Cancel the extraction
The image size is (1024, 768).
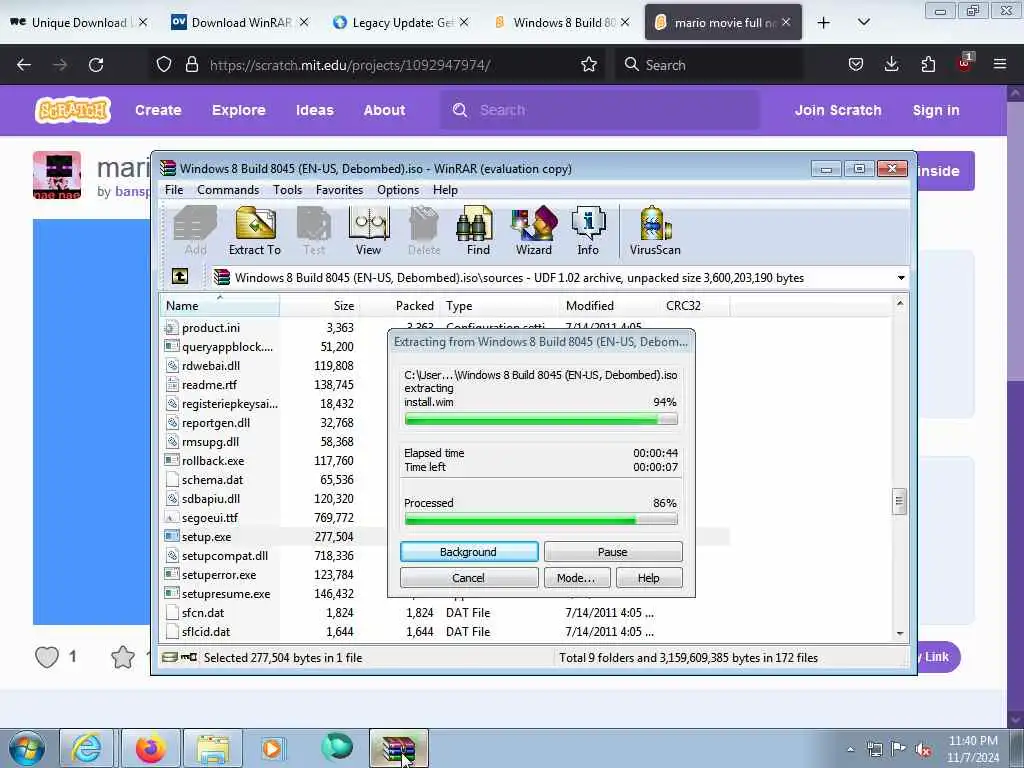click(469, 578)
